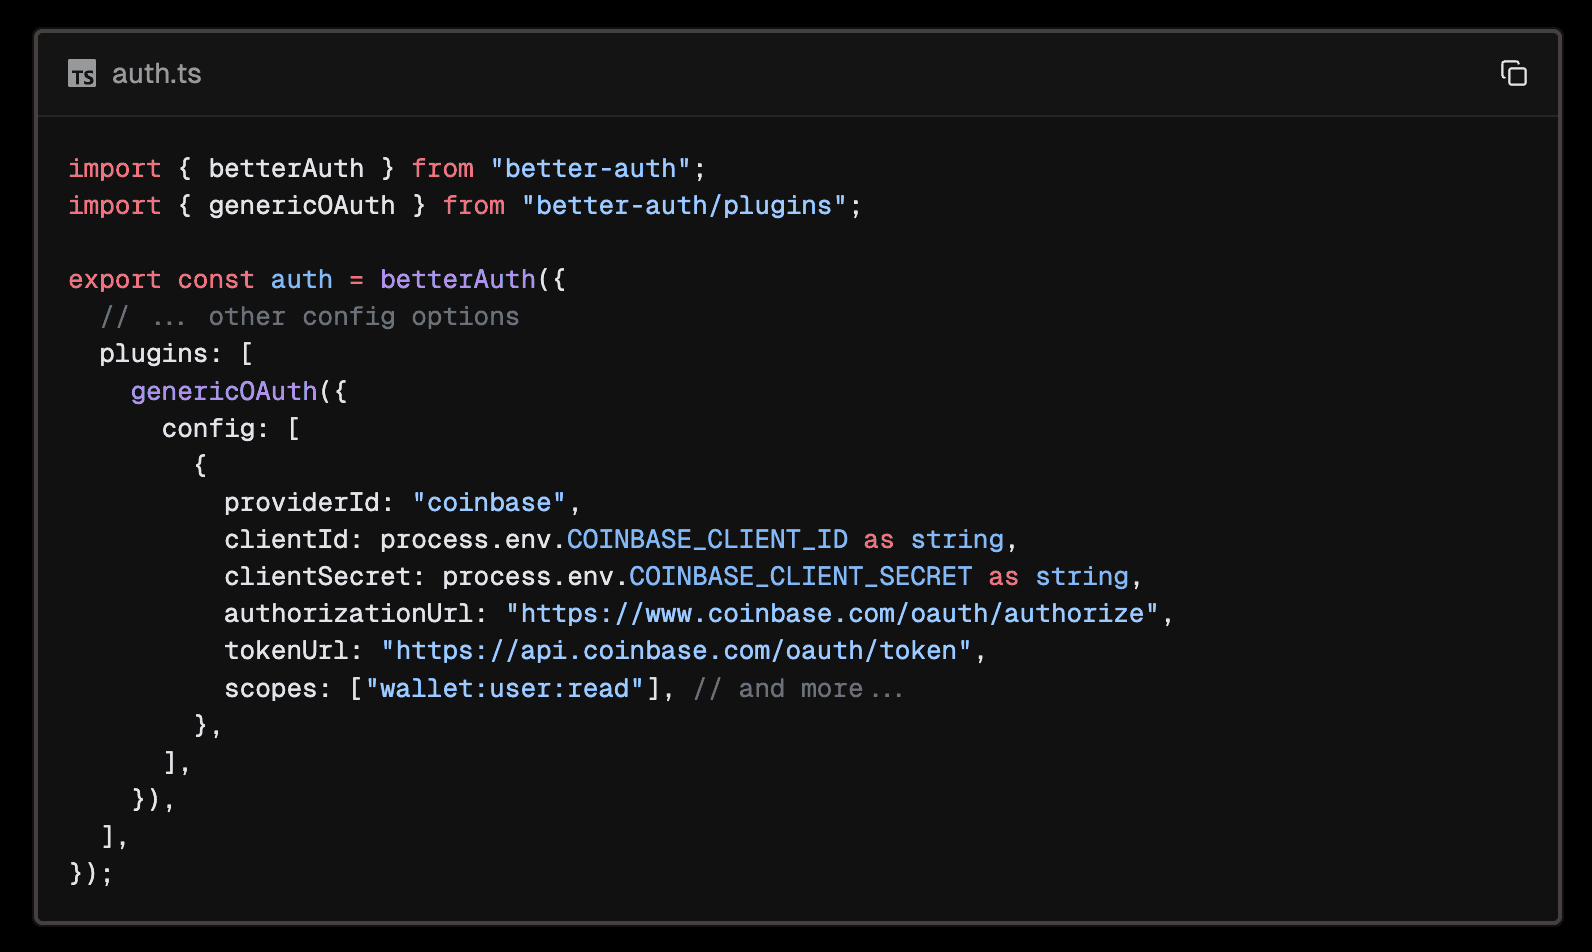
Task: Click the betterAuth name in first import
Action: tap(286, 168)
